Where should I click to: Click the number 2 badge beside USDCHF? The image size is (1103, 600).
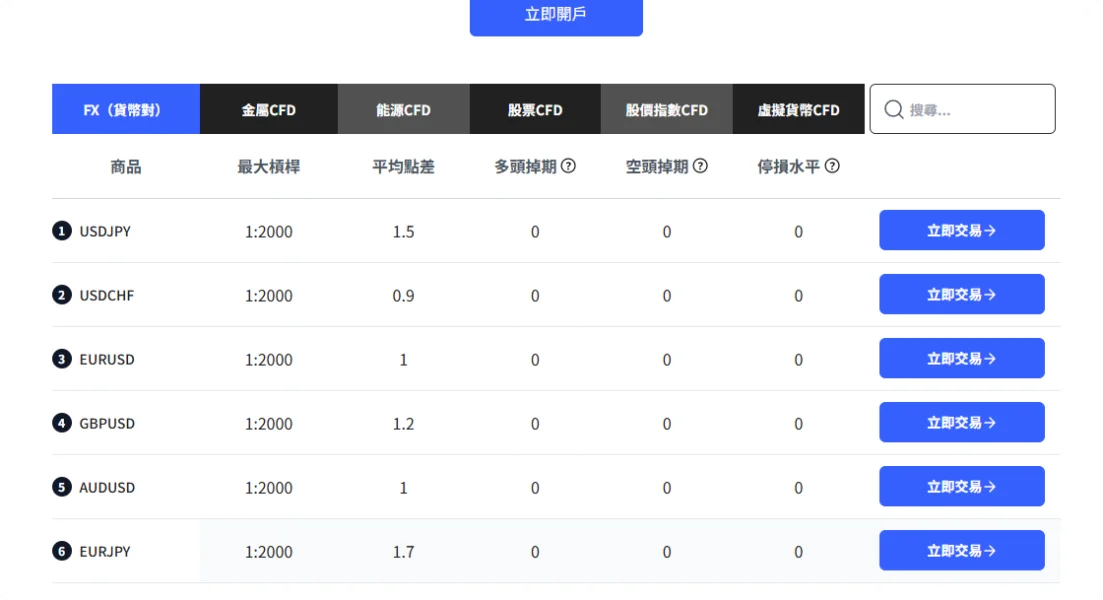[62, 295]
